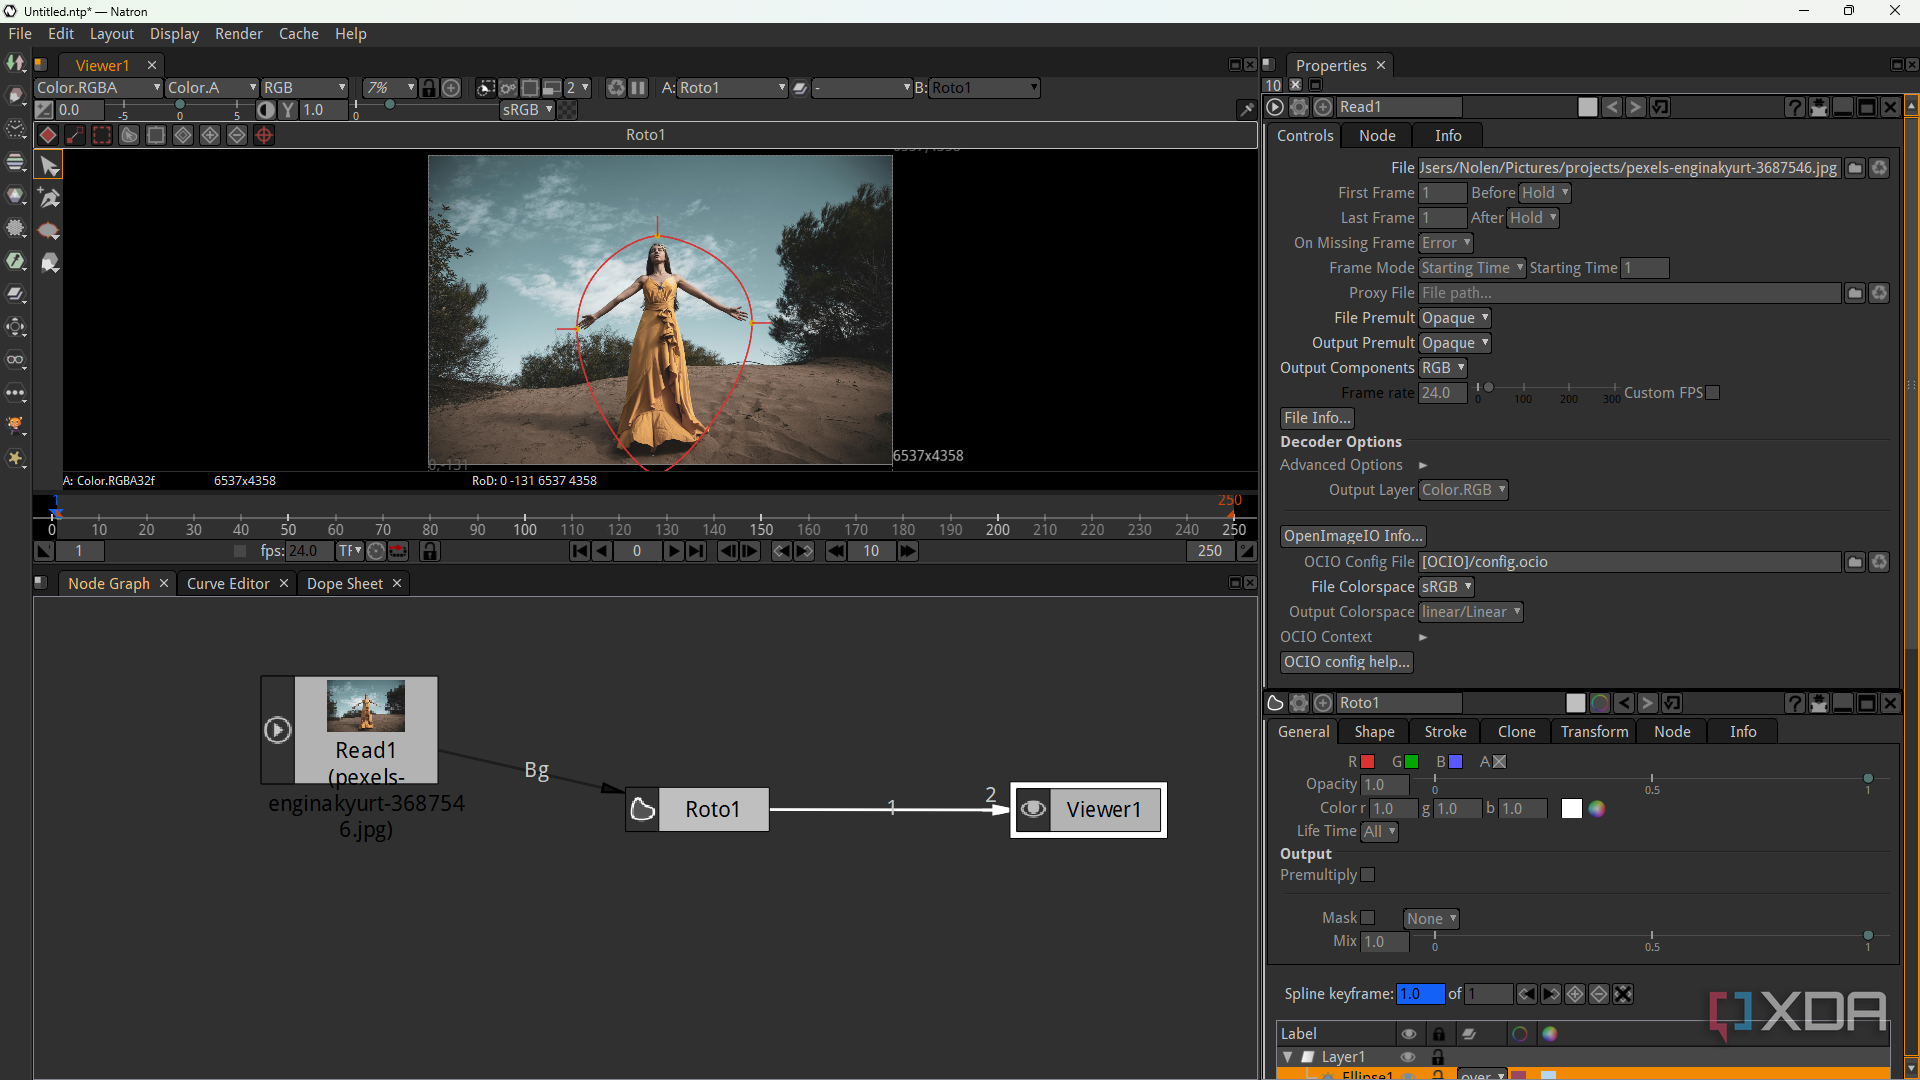Expand the Advanced Options section
The image size is (1920, 1080).
pyautogui.click(x=1423, y=465)
